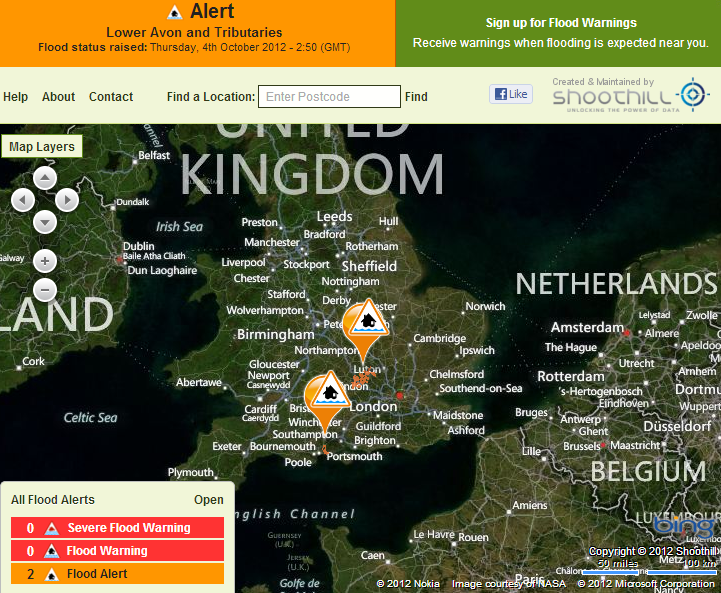Click the Manchester label on the map

272,242
